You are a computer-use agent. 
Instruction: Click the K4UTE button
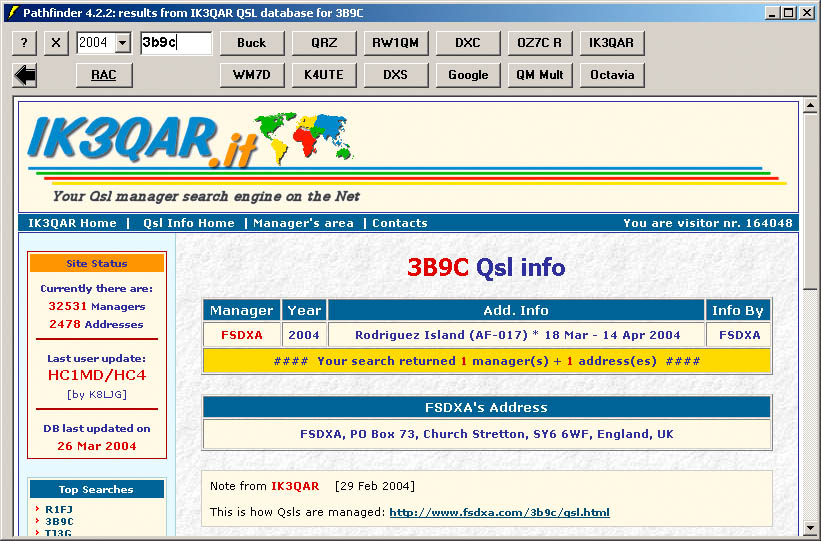324,75
